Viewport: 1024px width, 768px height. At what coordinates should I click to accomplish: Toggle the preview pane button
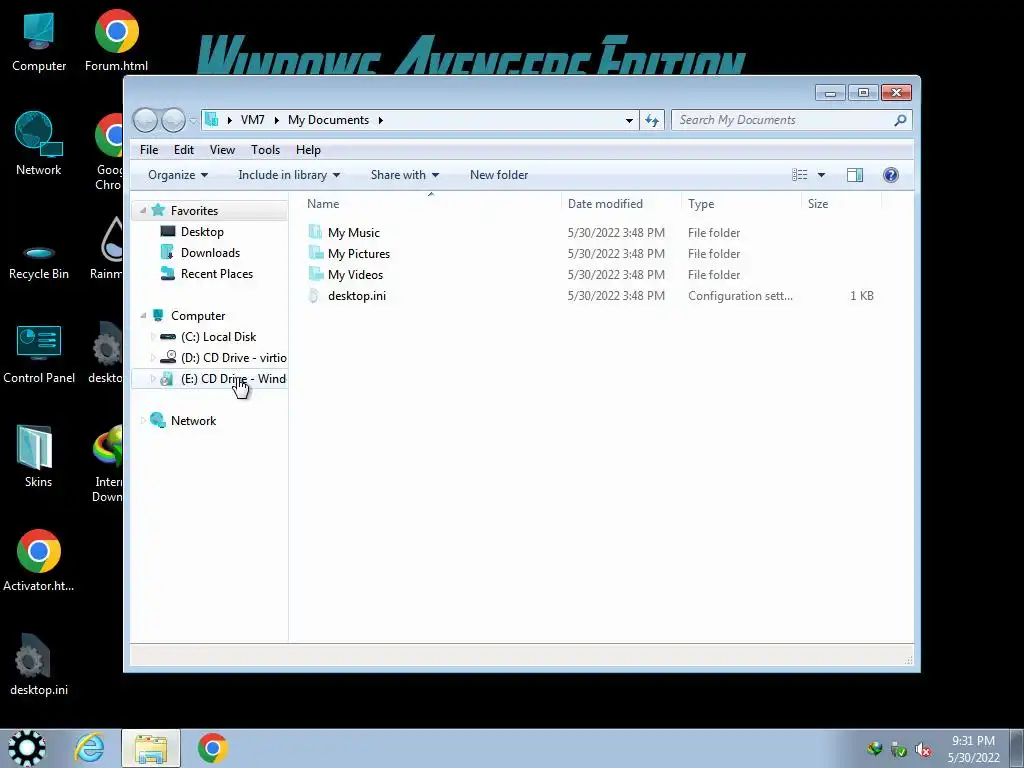coord(855,175)
